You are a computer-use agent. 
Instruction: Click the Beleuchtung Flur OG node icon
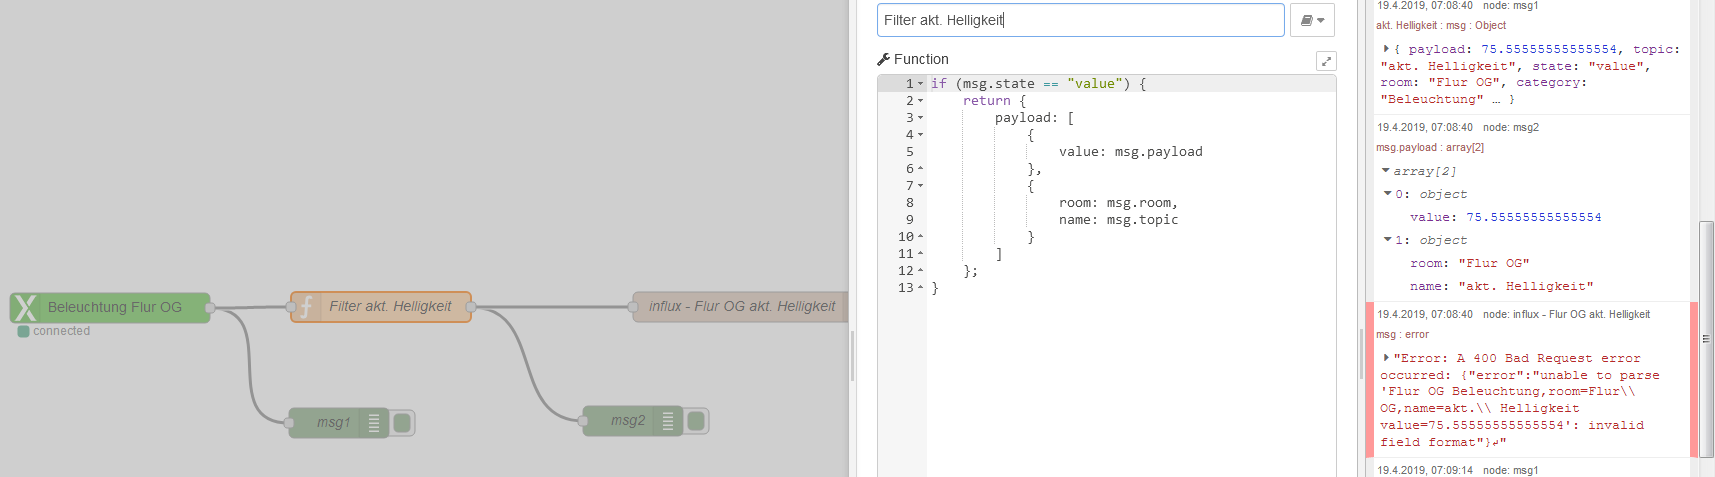point(26,307)
